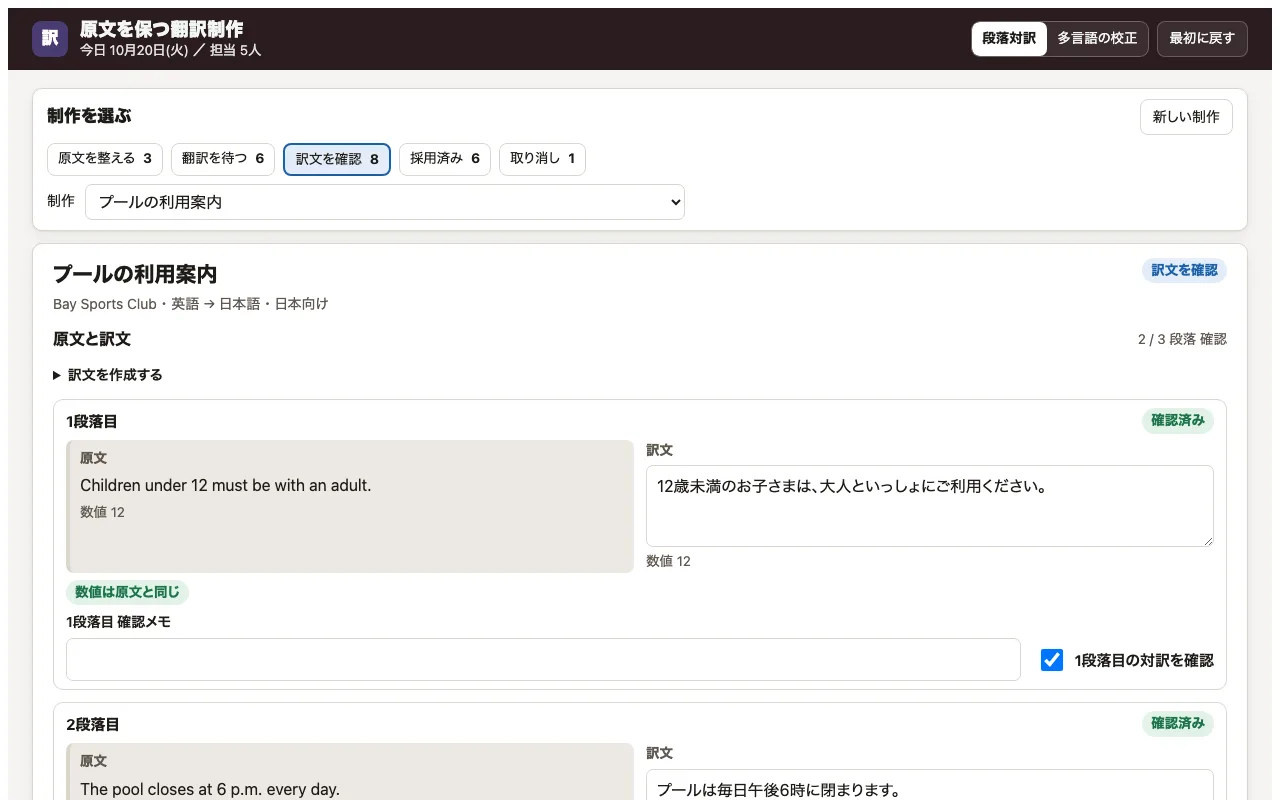Click the Bay Sports Club subtitle line
The width and height of the screenshot is (1280, 800).
(x=191, y=304)
